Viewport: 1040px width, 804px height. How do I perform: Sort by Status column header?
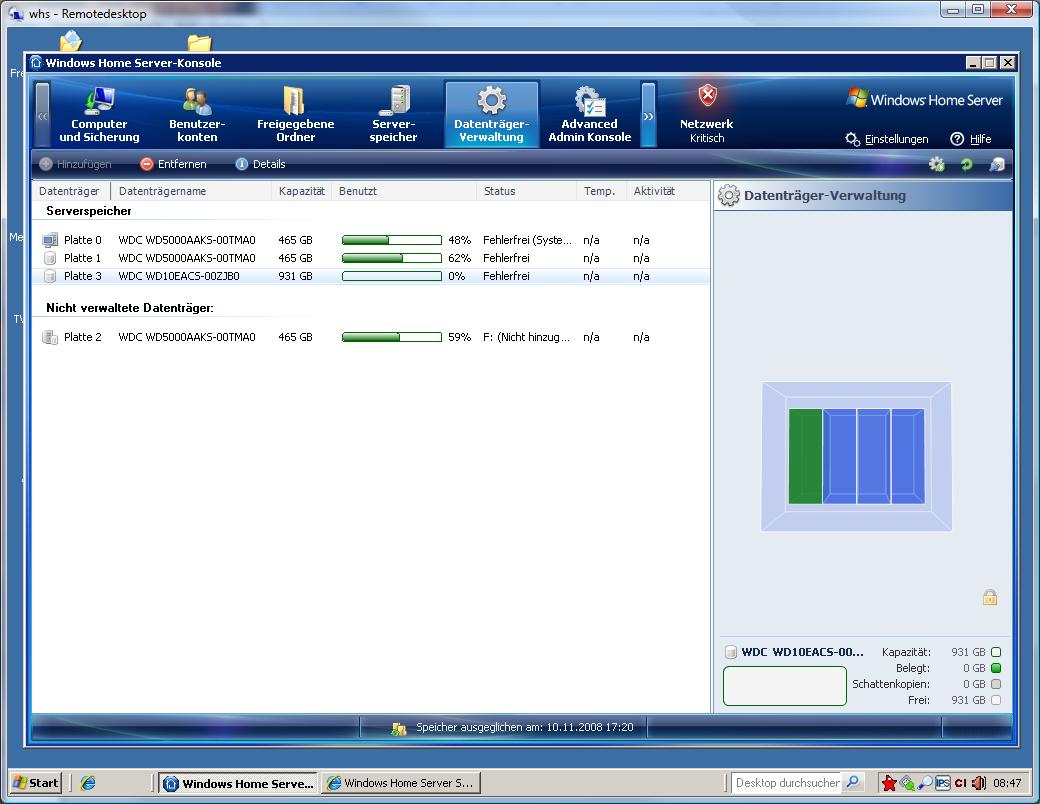[527, 191]
